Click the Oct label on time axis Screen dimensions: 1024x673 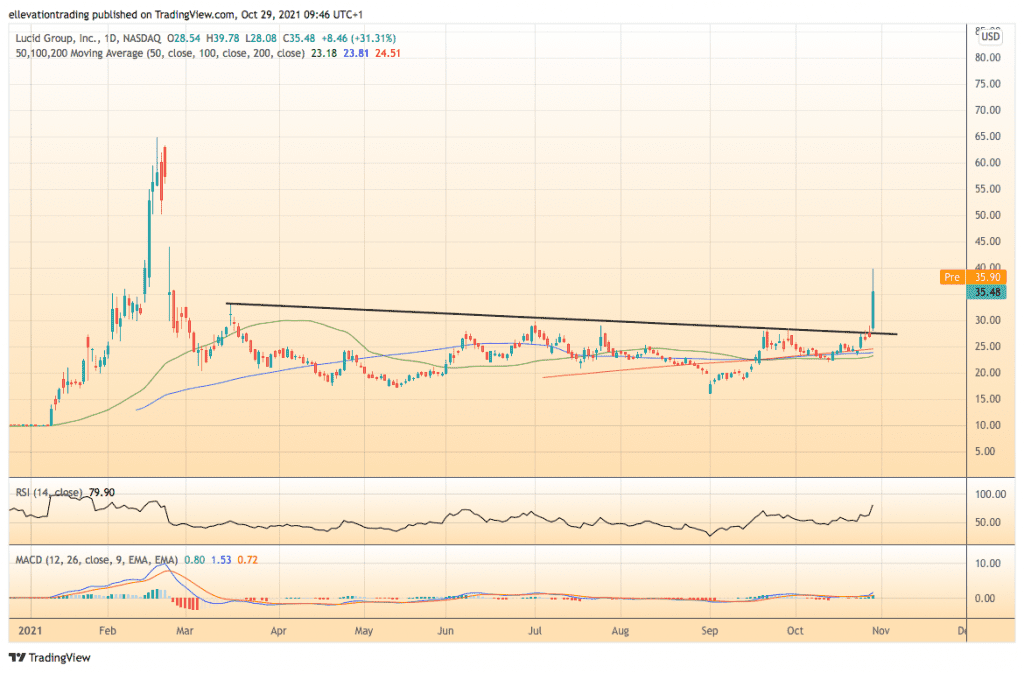tap(795, 631)
